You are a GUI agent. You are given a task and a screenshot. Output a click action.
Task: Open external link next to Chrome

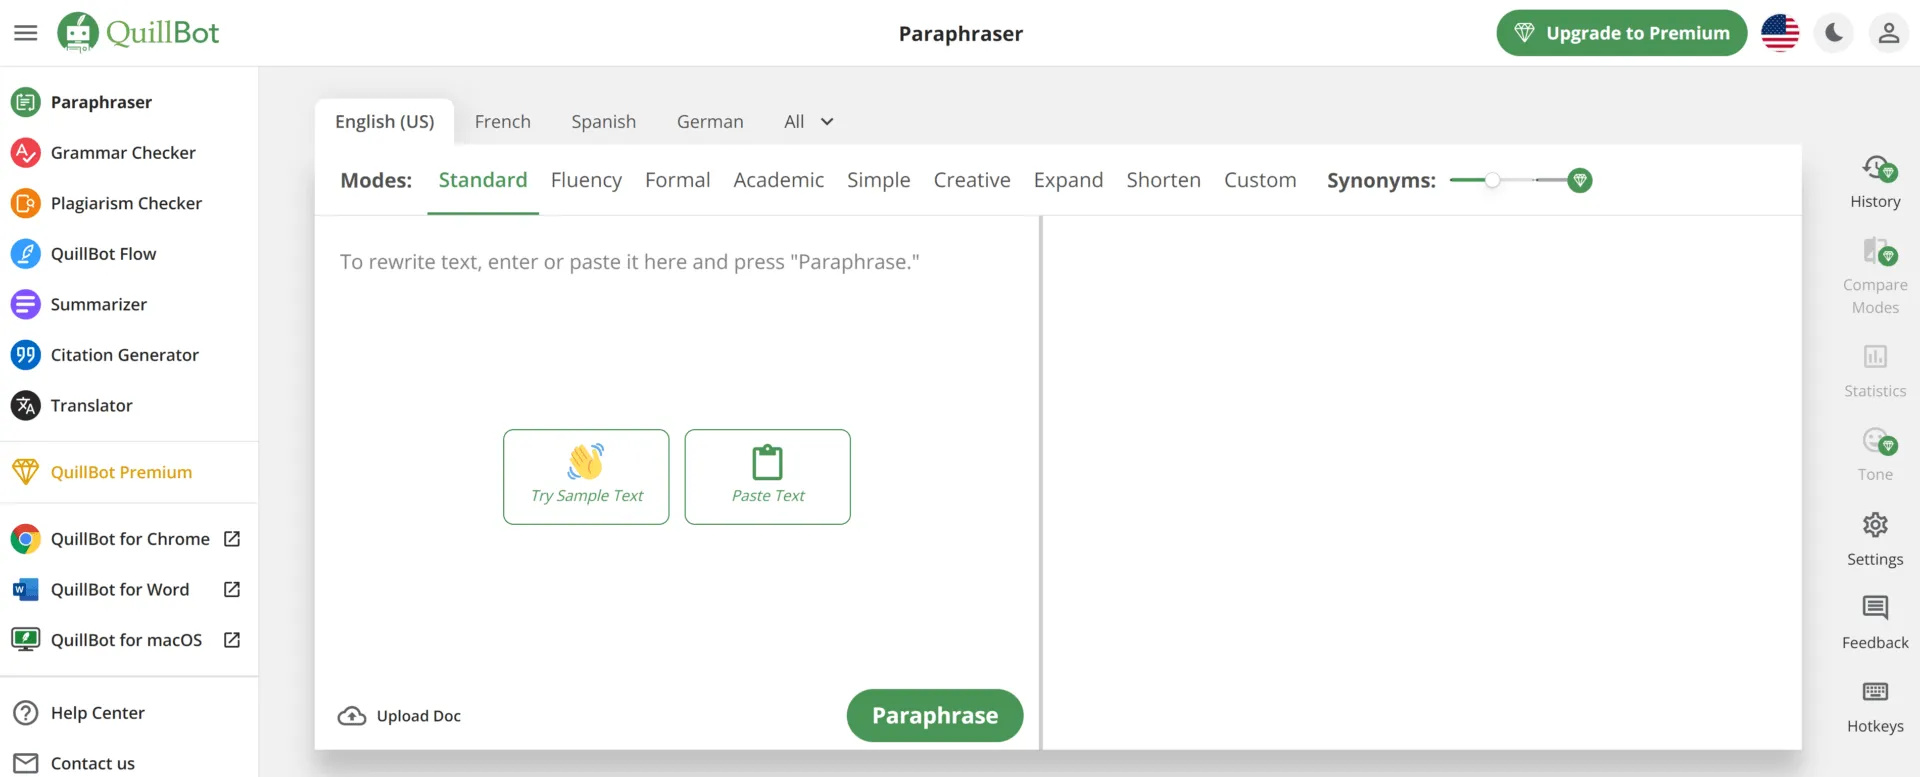click(232, 539)
